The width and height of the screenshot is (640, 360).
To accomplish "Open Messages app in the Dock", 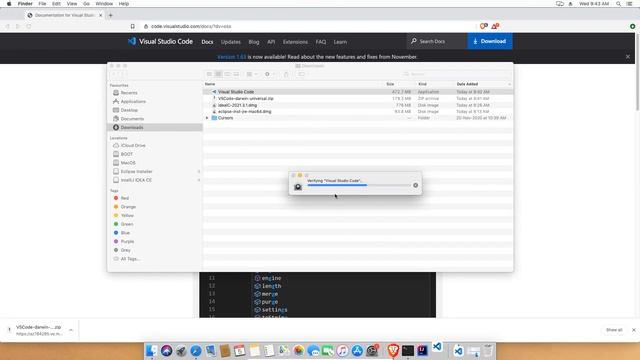I will pyautogui.click(x=313, y=350).
